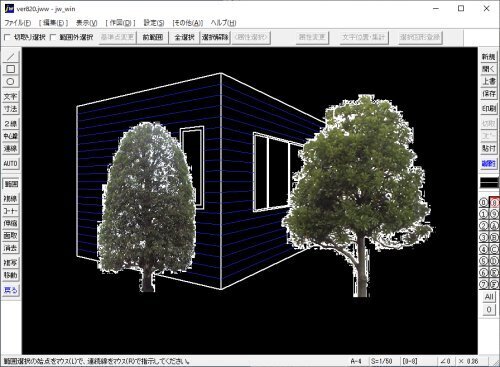This screenshot has width=500, height=367.
Task: Activate the 文字 text tool
Action: coord(11,96)
